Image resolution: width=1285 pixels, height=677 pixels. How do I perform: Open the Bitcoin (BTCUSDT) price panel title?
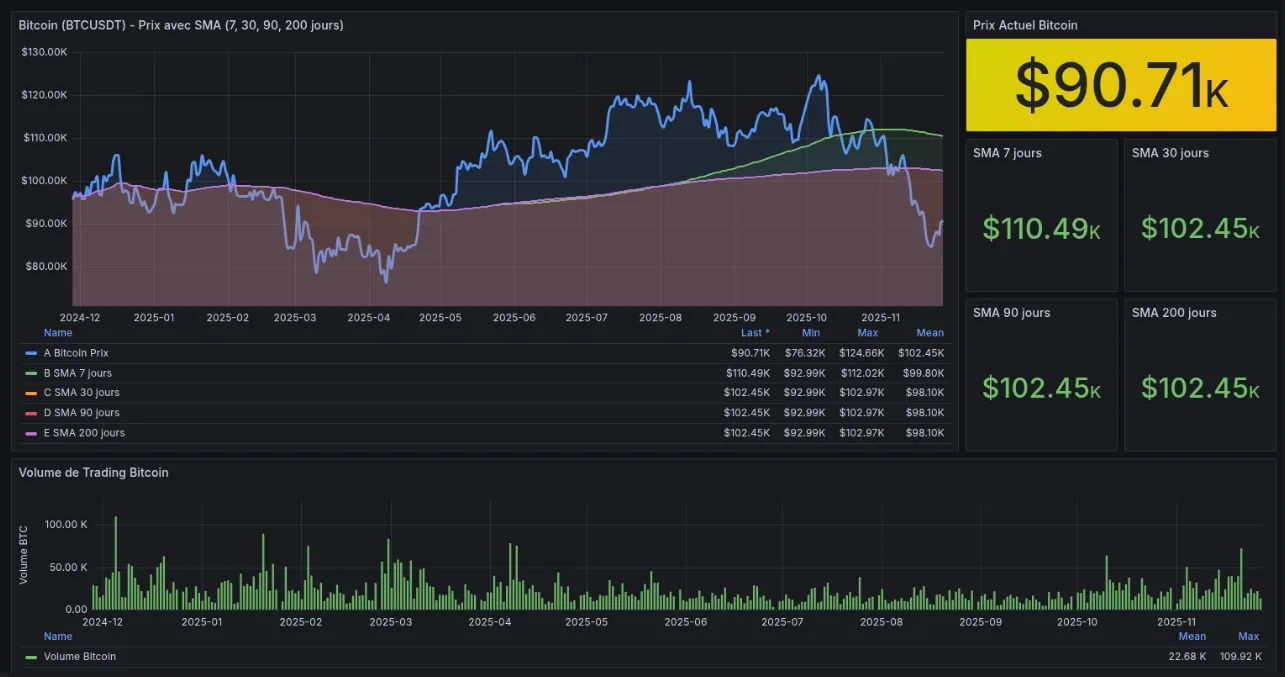tap(181, 25)
